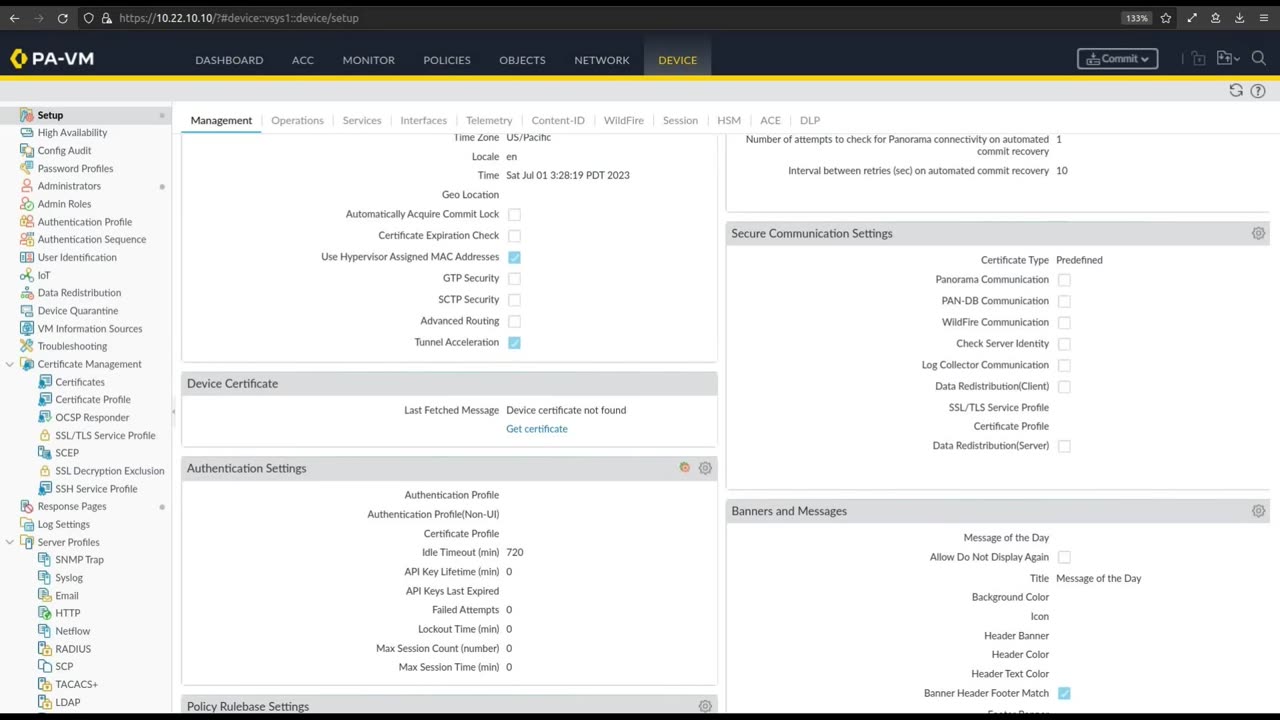The image size is (1280, 720).
Task: Open the OCSP Responder sidebar item
Action: point(92,417)
